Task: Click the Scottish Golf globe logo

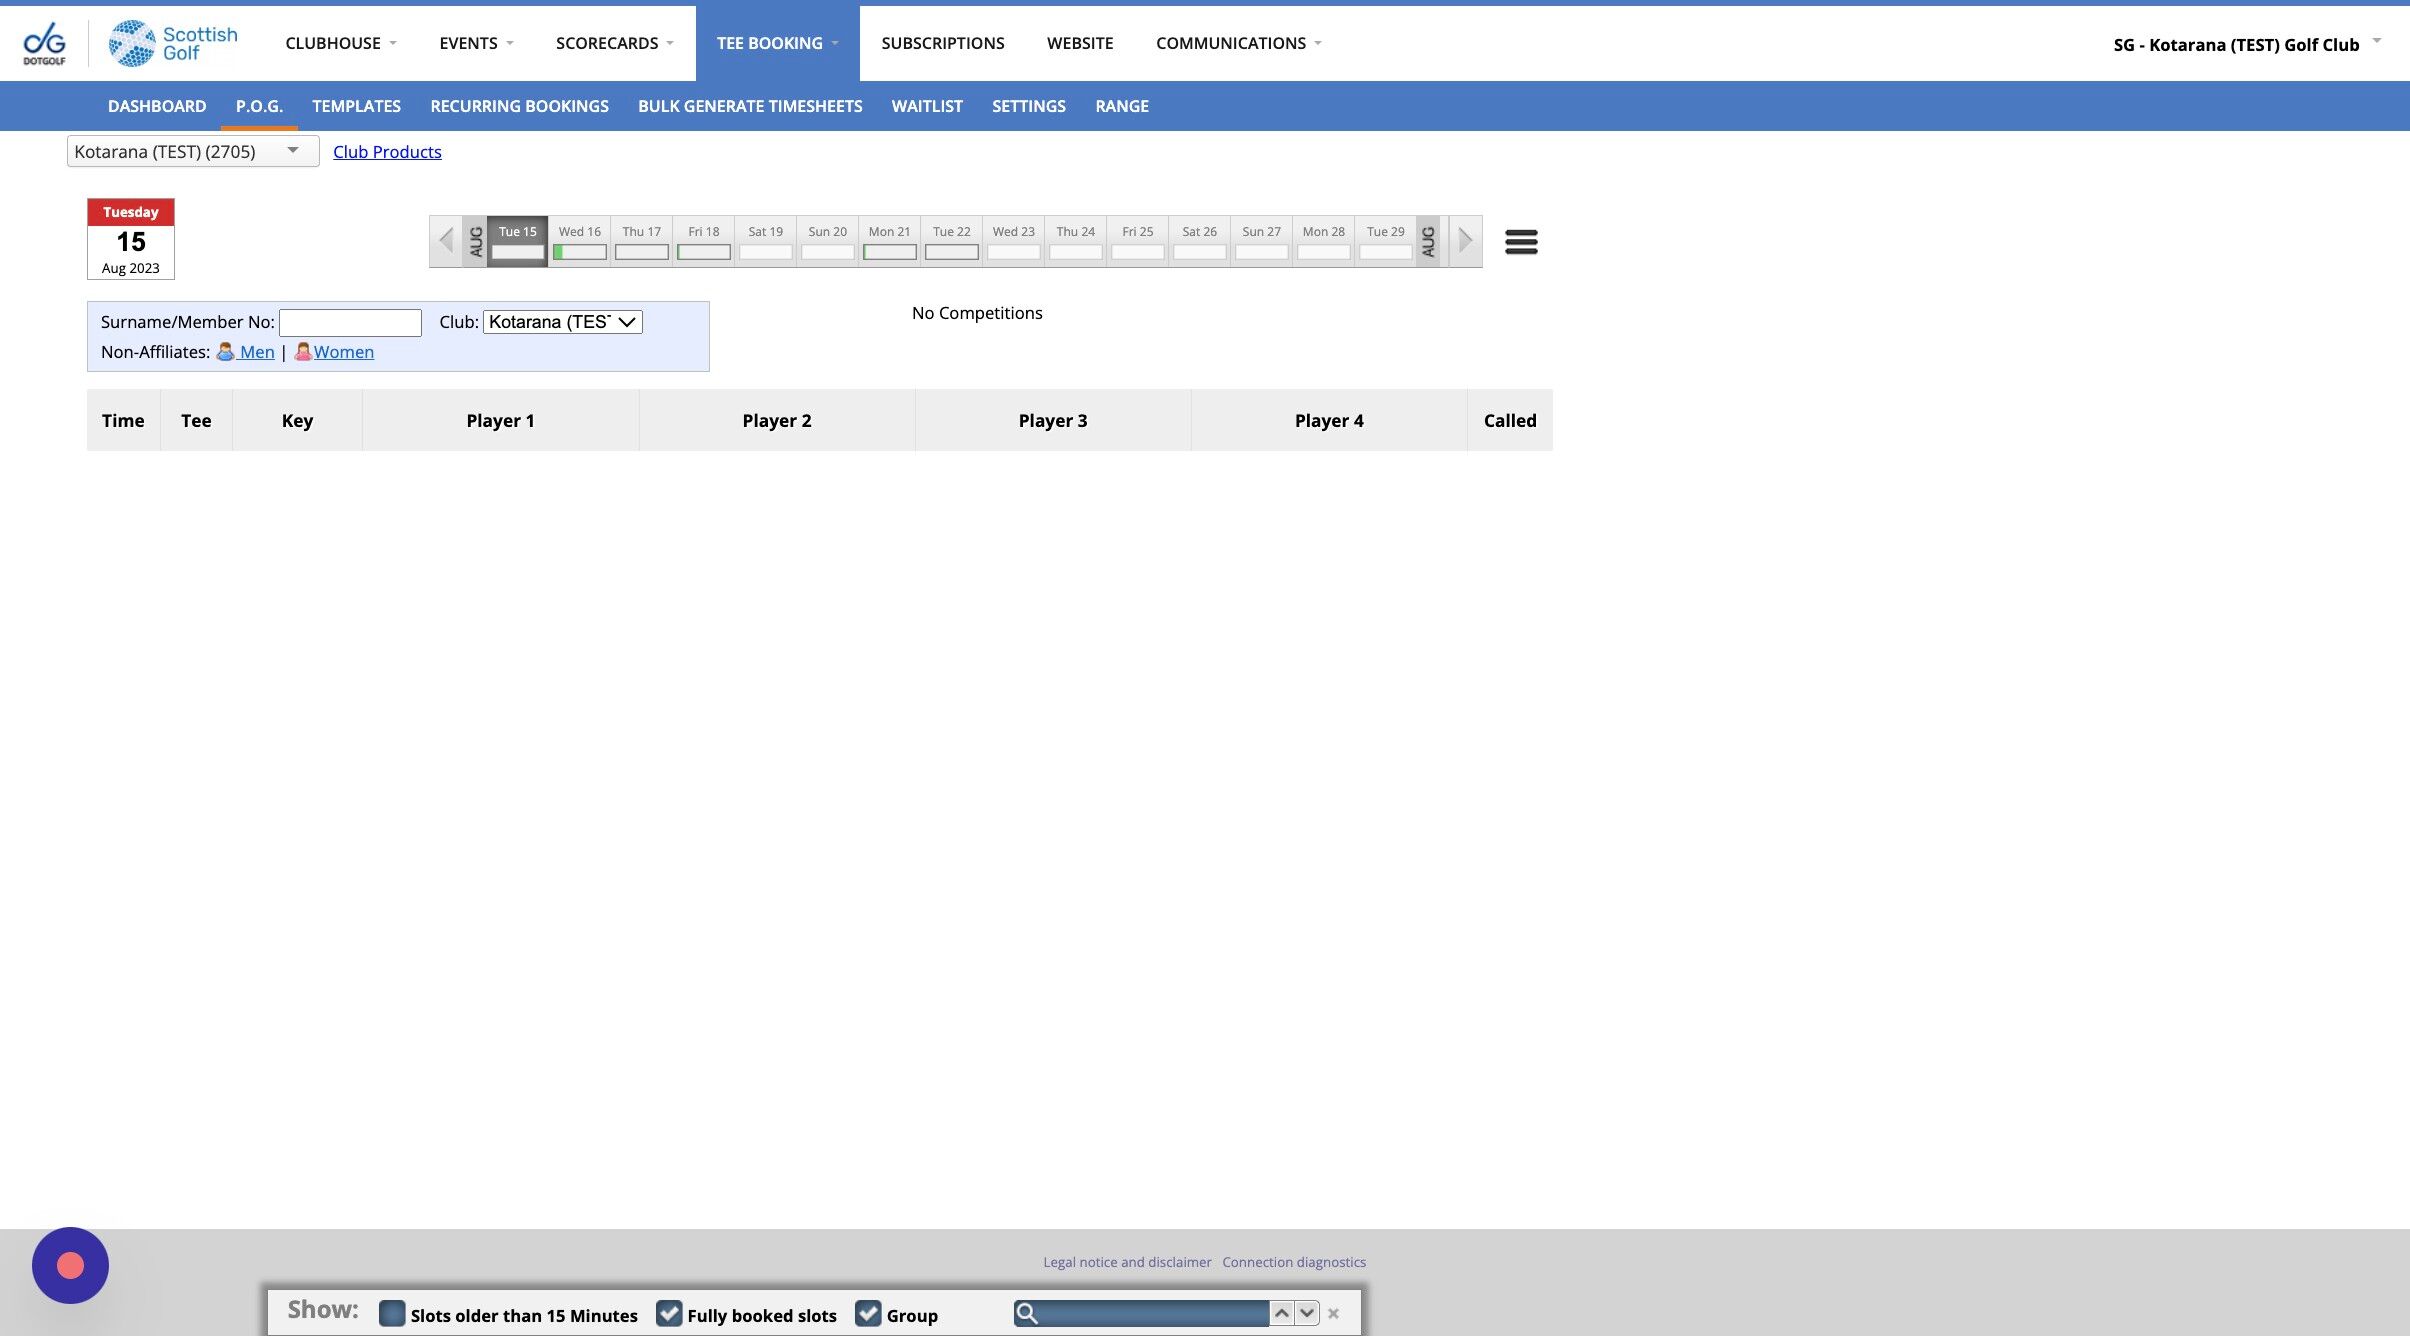Action: point(131,43)
